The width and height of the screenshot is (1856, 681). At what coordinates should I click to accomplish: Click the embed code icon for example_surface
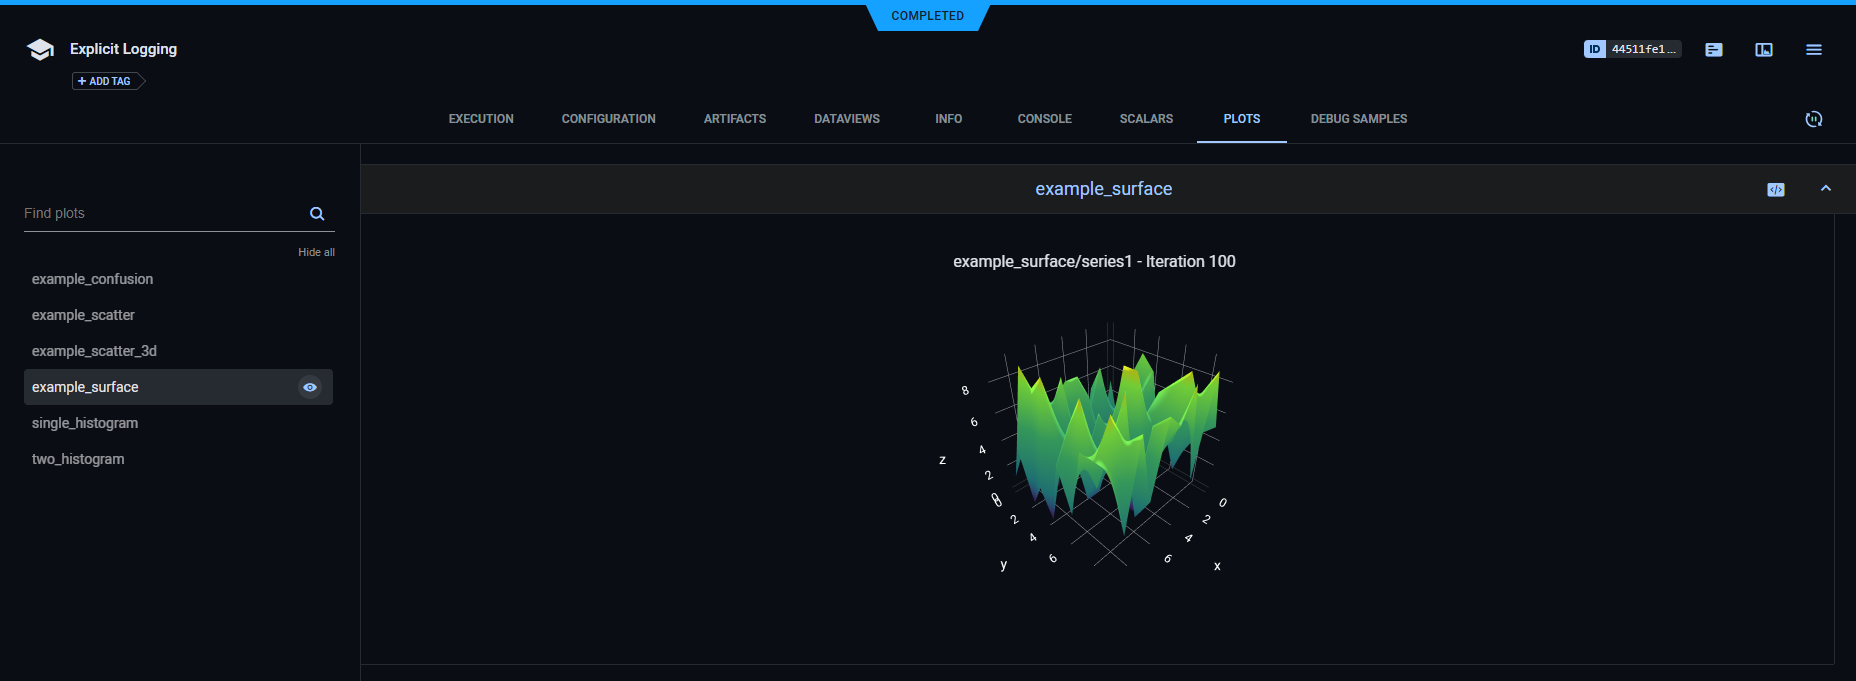[x=1775, y=190]
